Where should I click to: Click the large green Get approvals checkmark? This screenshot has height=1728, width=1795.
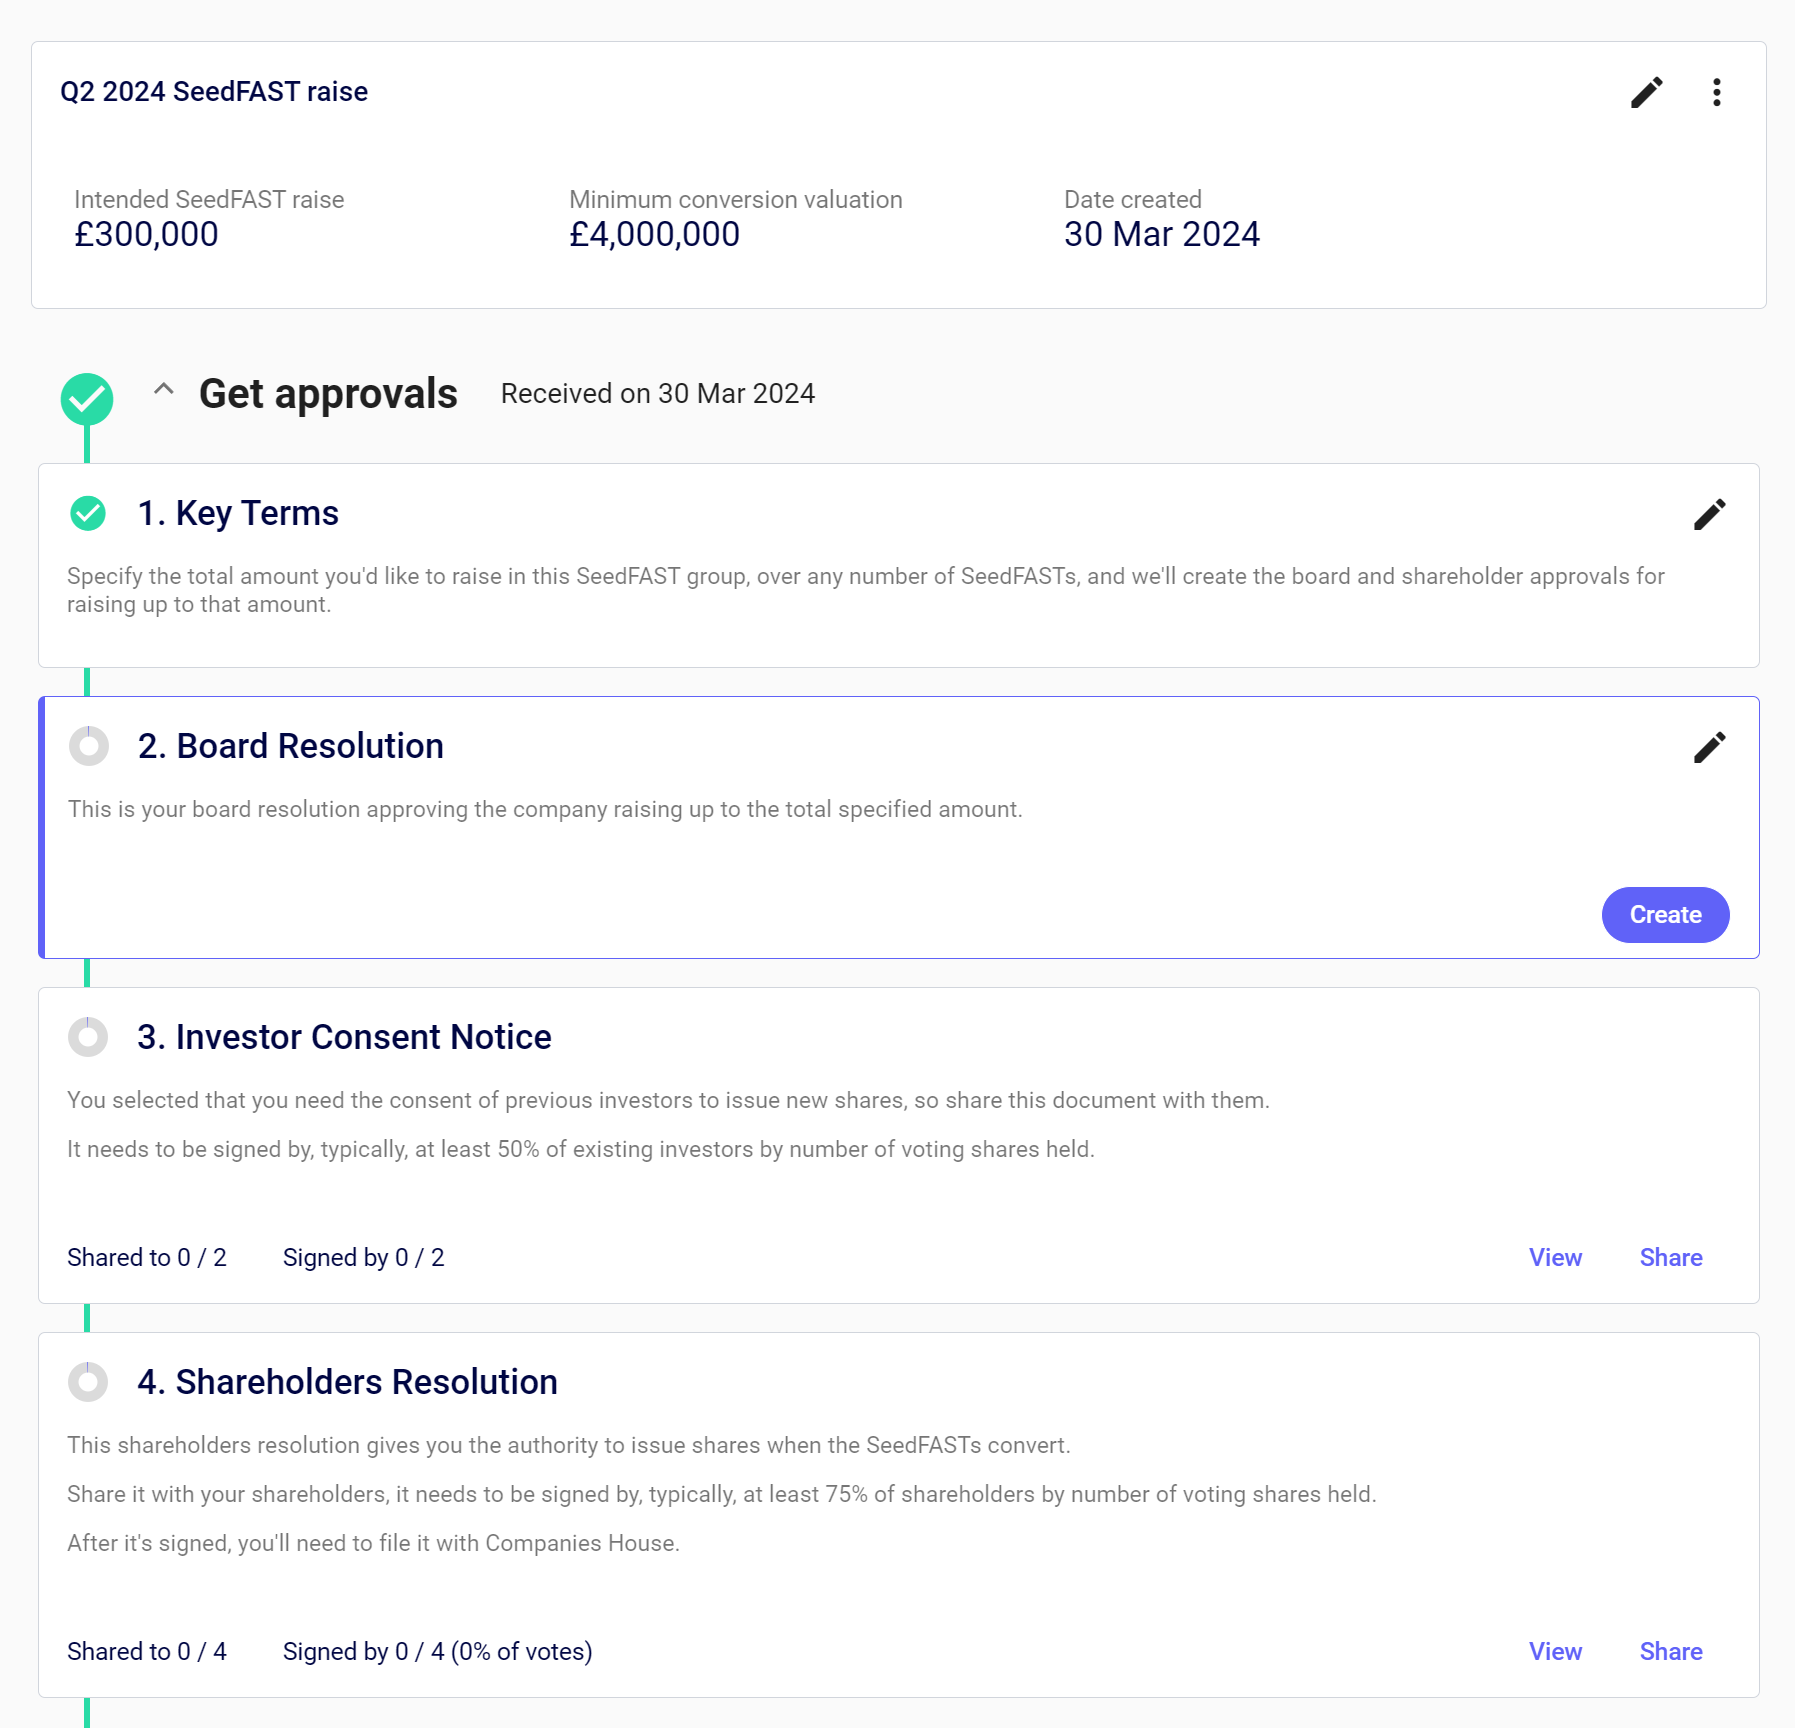click(x=87, y=399)
